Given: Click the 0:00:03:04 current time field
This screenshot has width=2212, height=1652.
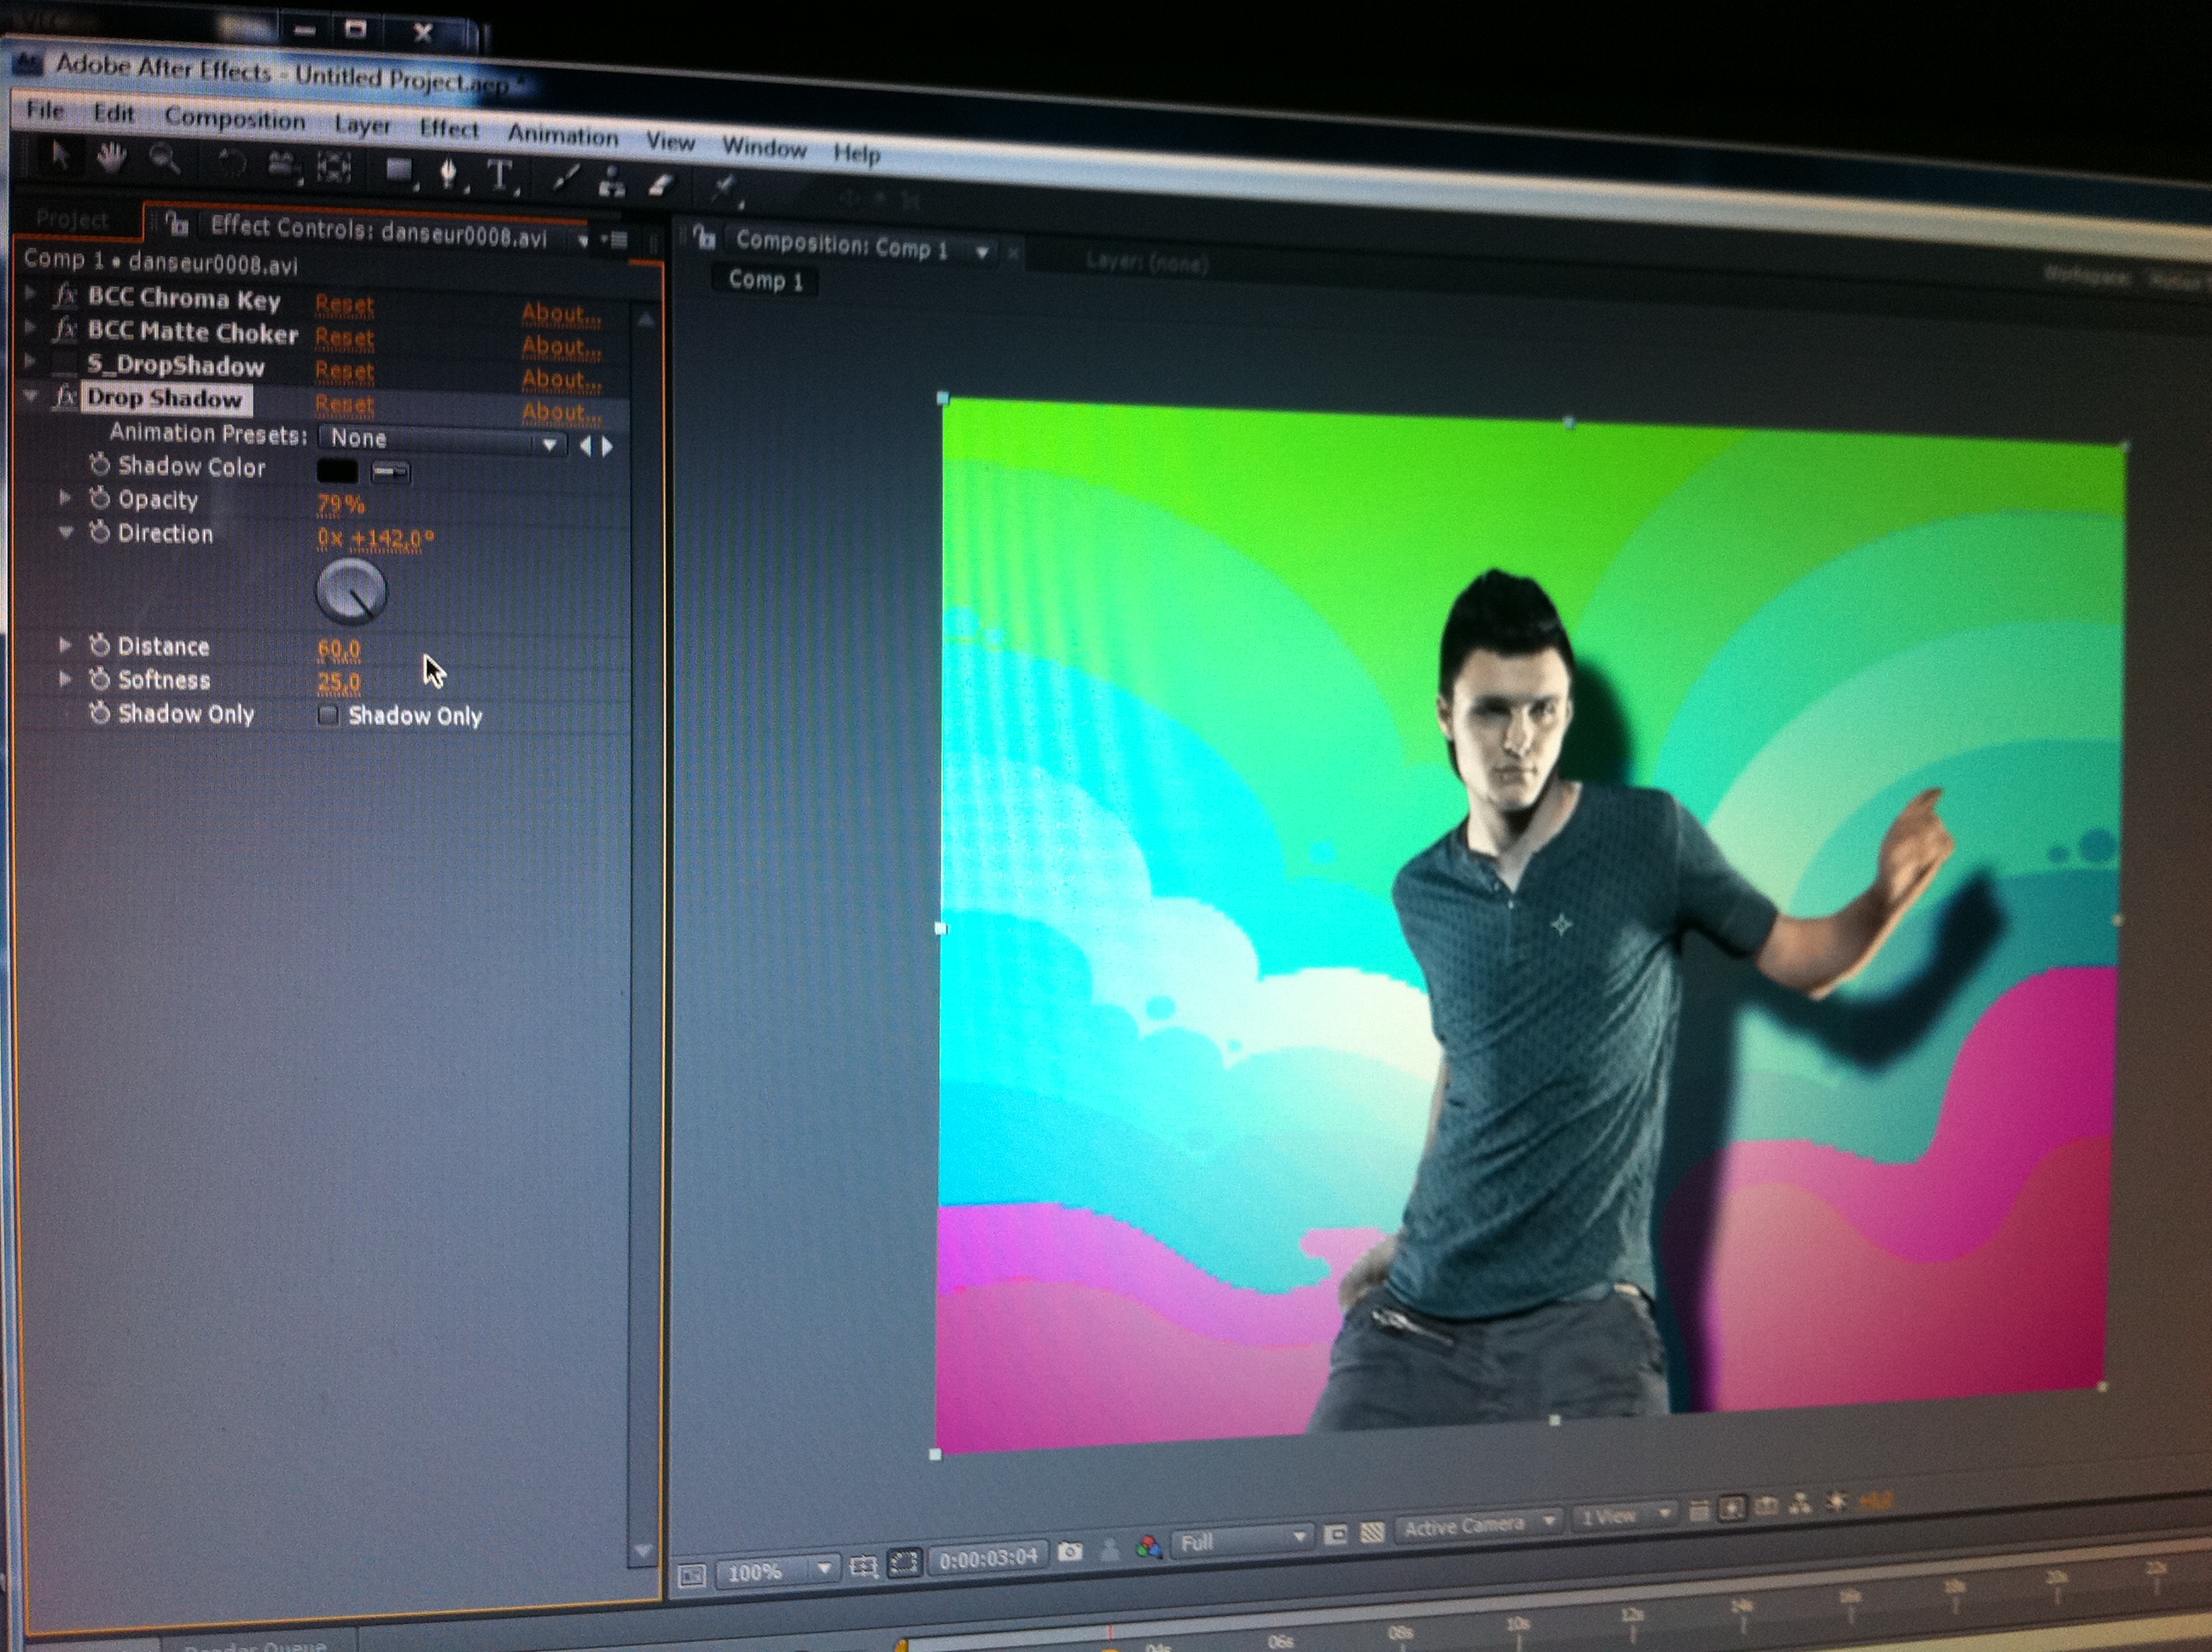Looking at the screenshot, I should click(x=988, y=1557).
